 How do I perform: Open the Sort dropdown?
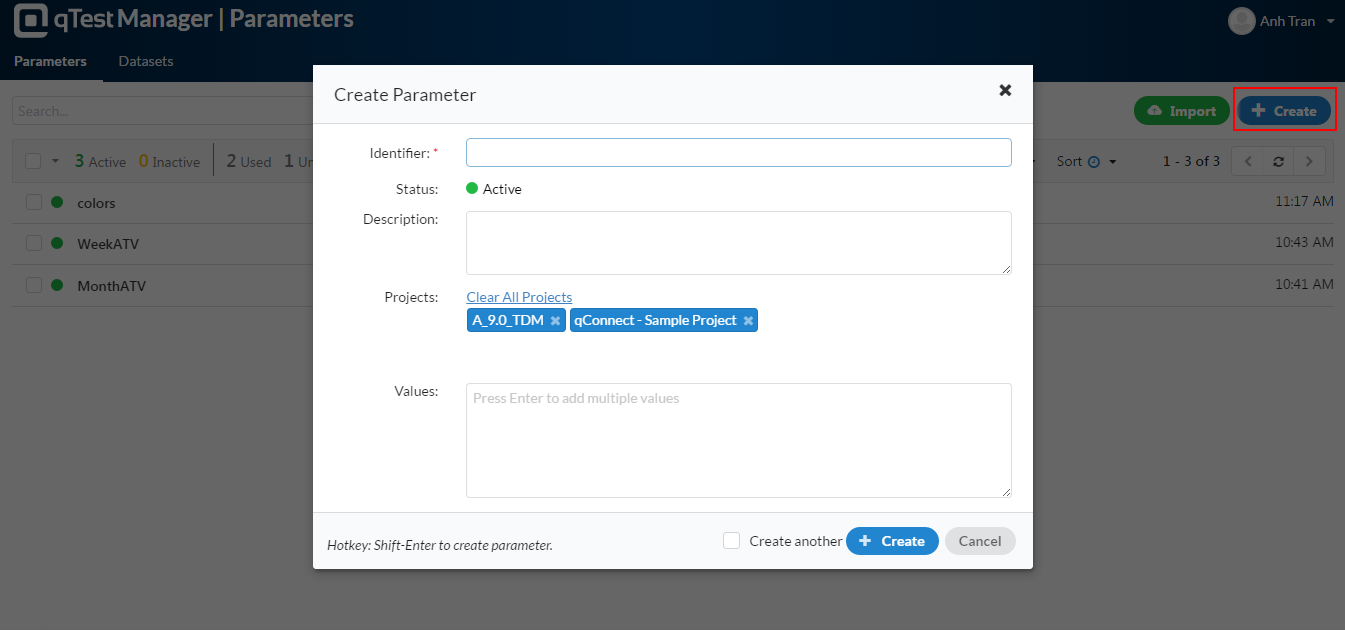pos(1086,161)
